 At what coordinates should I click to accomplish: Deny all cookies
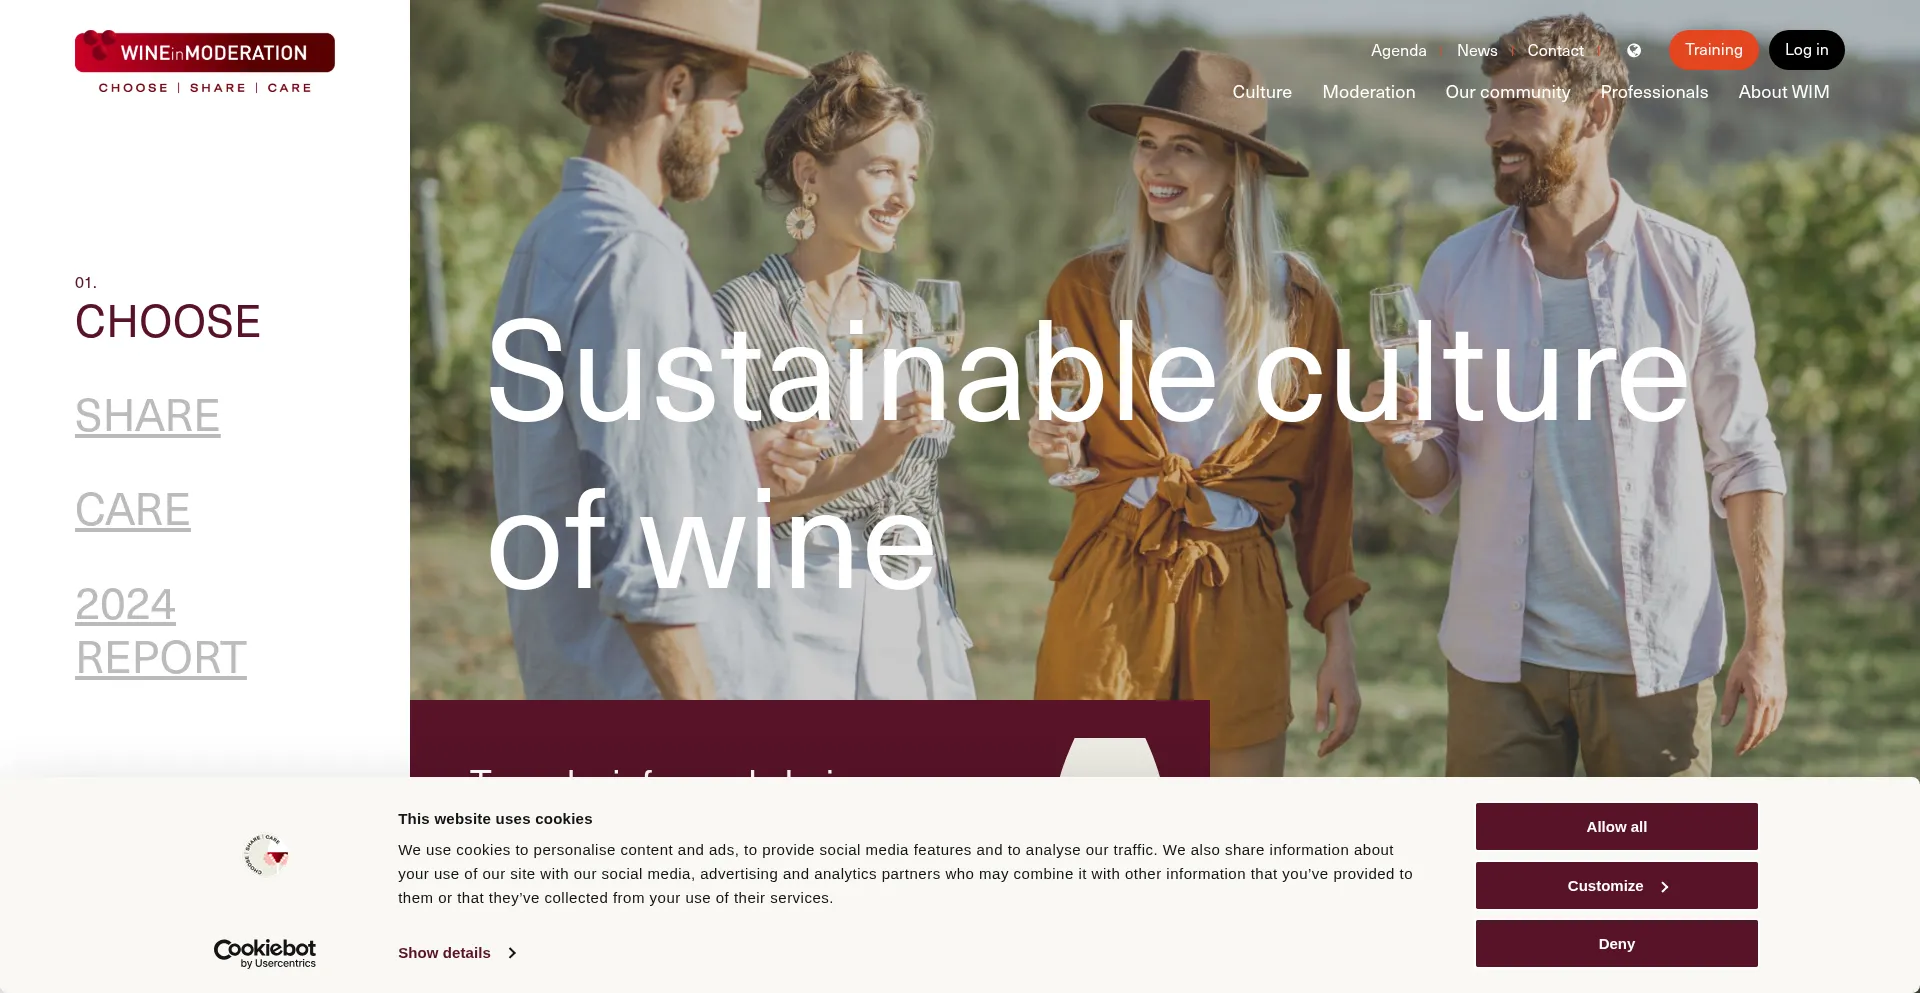pos(1617,944)
